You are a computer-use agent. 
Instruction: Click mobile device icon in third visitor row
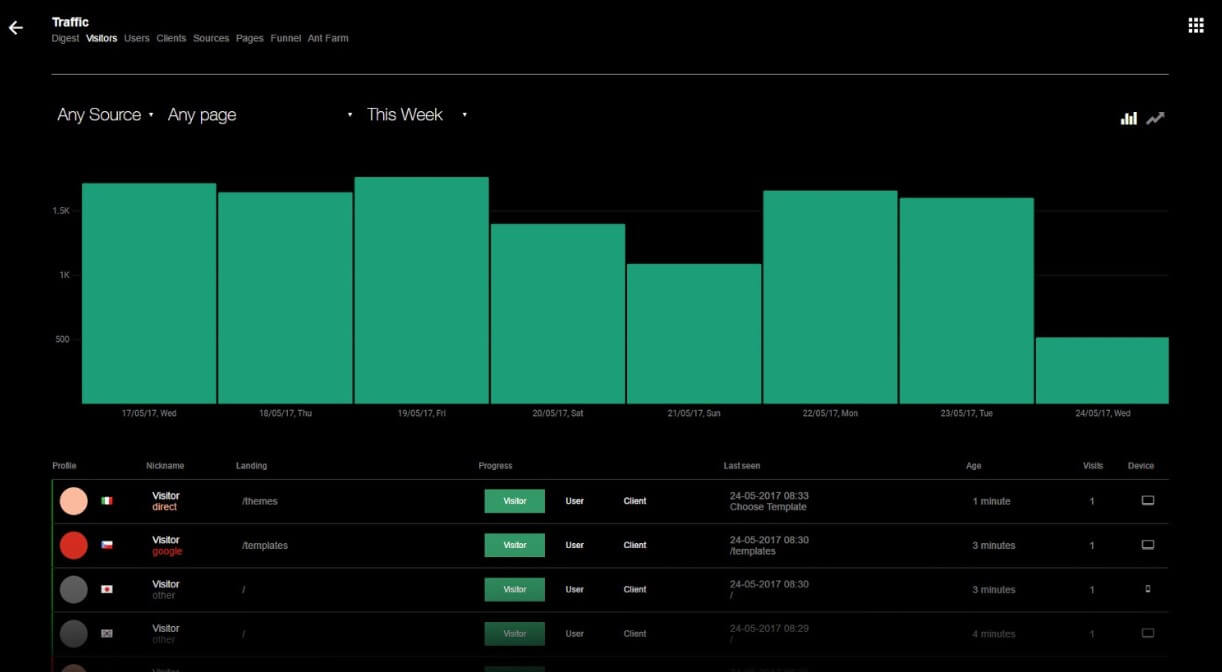1147,589
